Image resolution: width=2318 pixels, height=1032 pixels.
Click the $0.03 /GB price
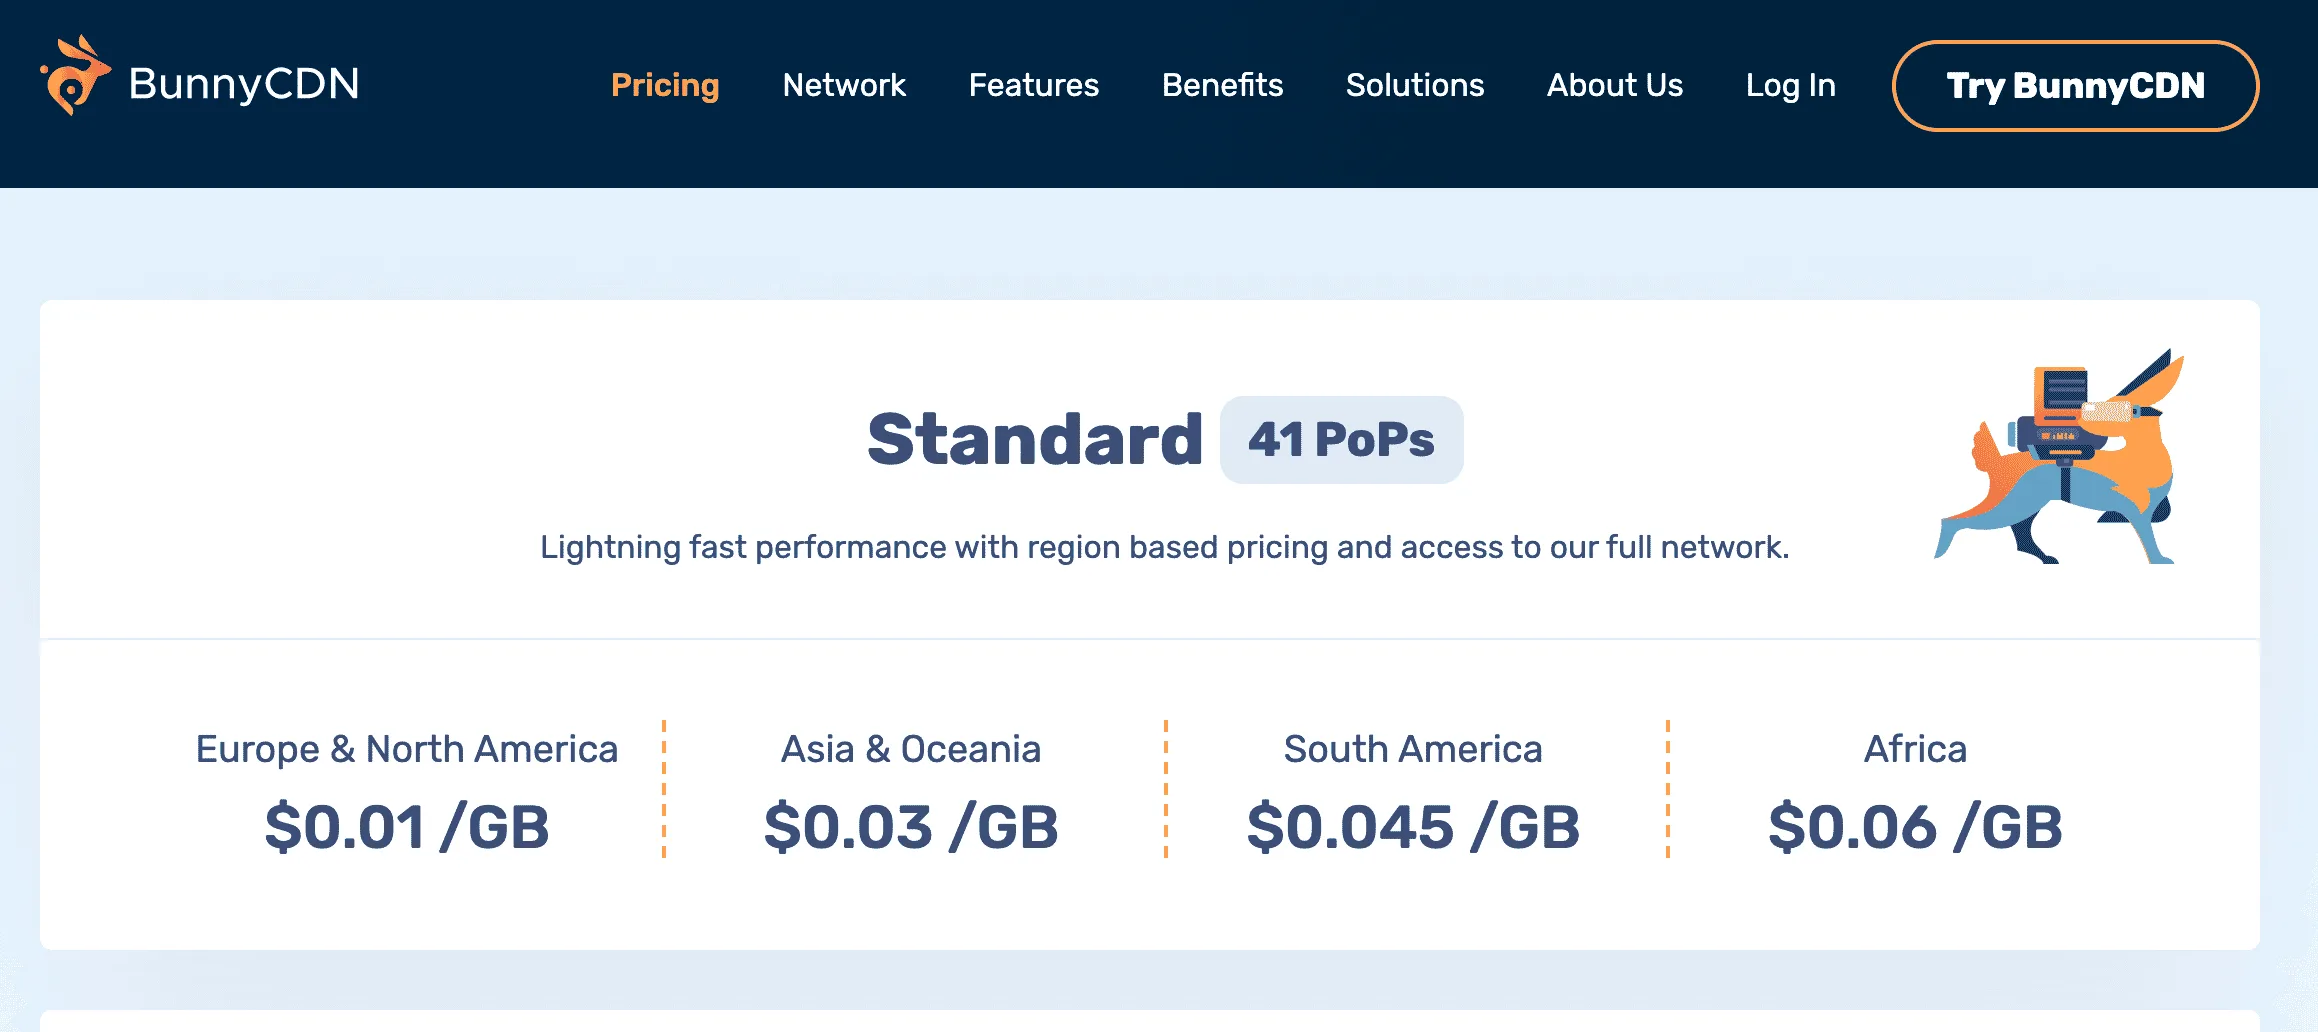911,827
